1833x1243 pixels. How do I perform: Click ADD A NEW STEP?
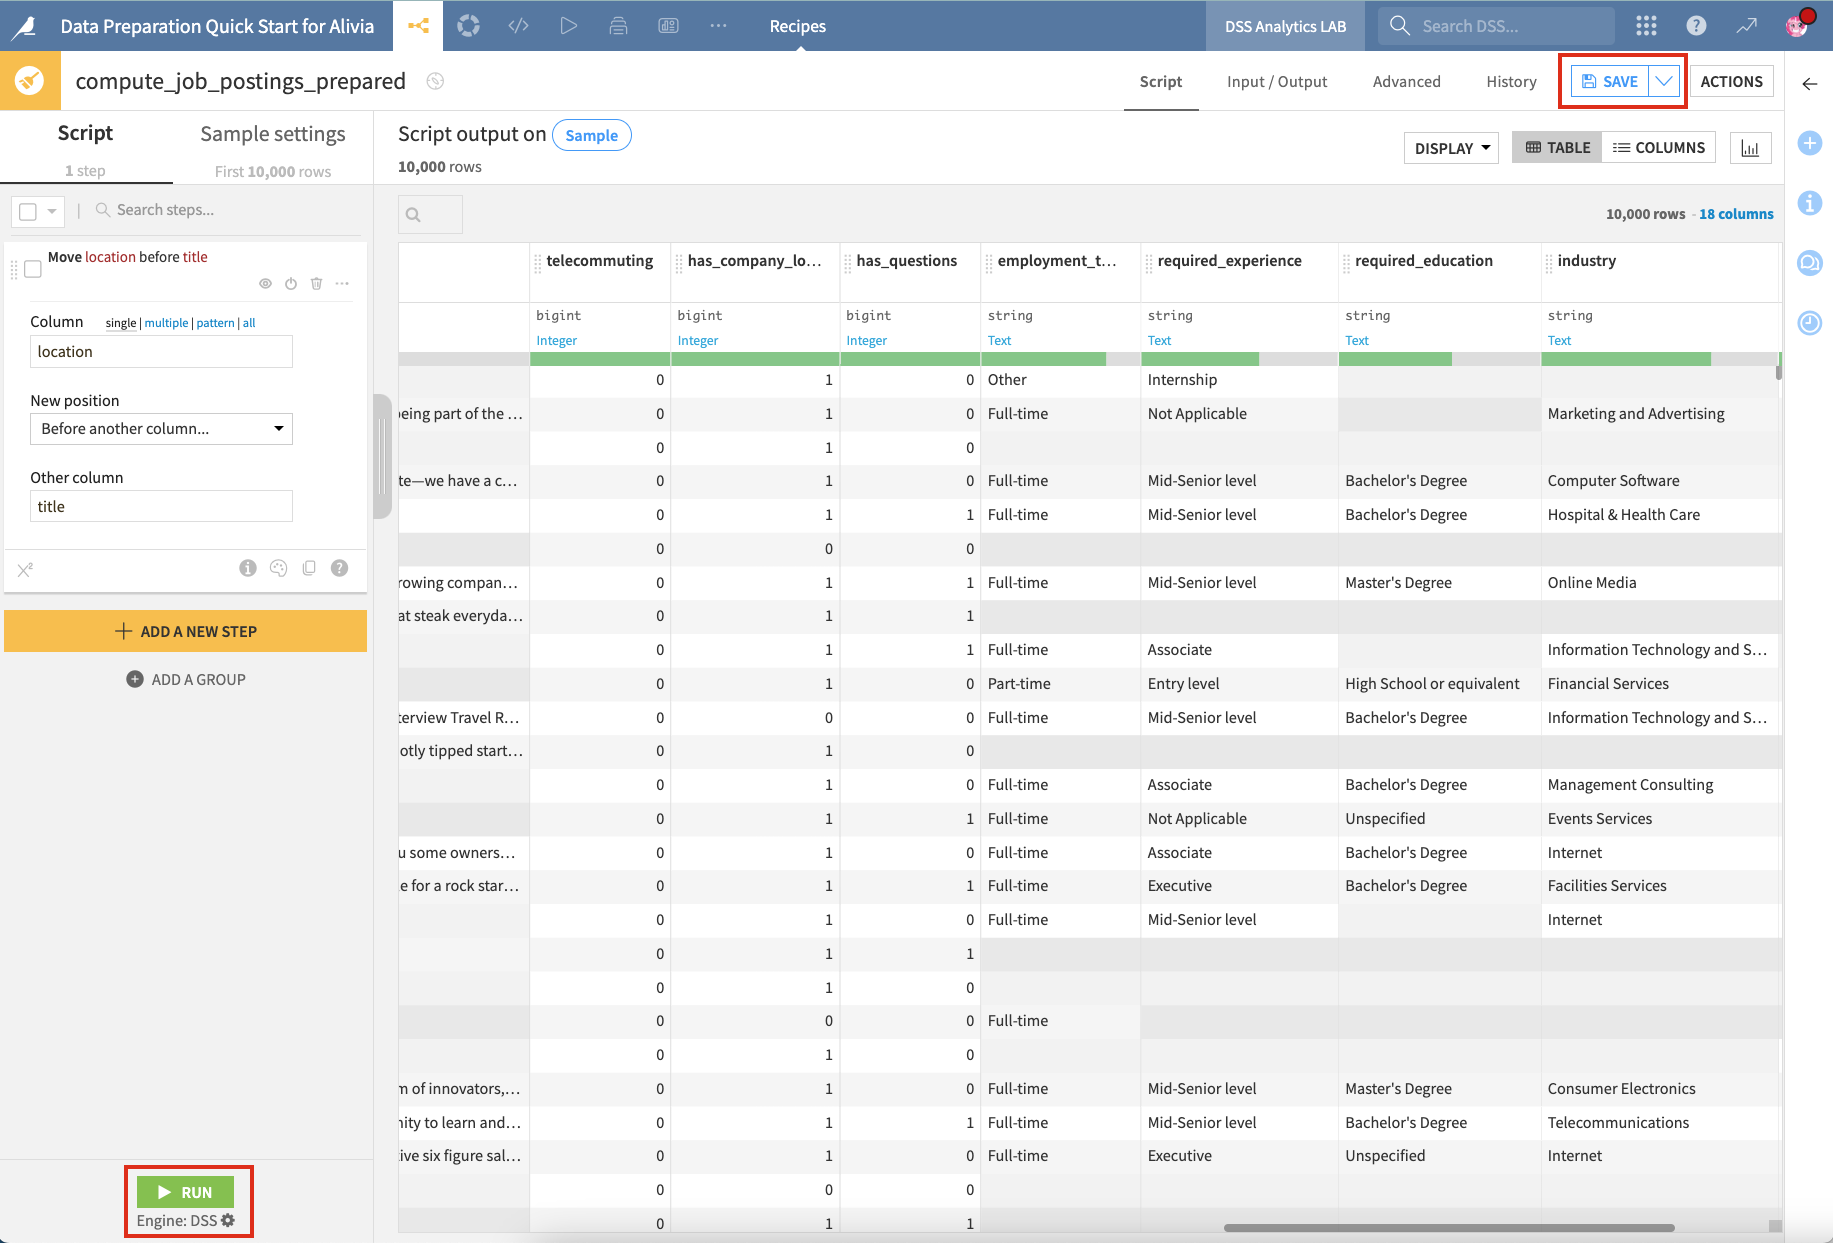click(x=186, y=631)
